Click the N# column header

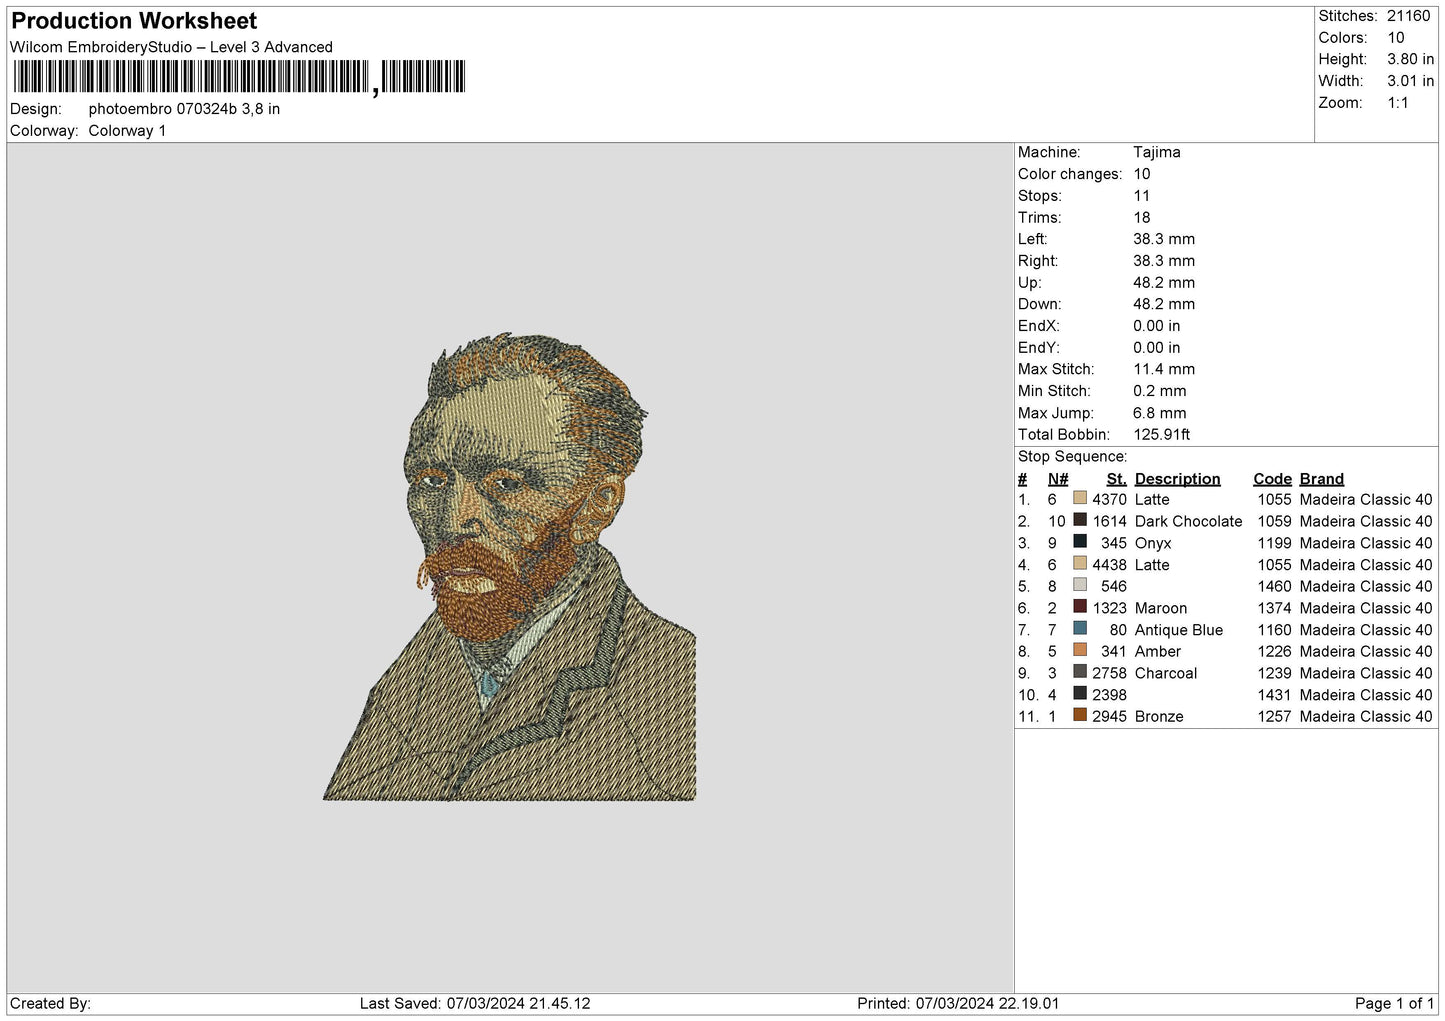[1058, 479]
